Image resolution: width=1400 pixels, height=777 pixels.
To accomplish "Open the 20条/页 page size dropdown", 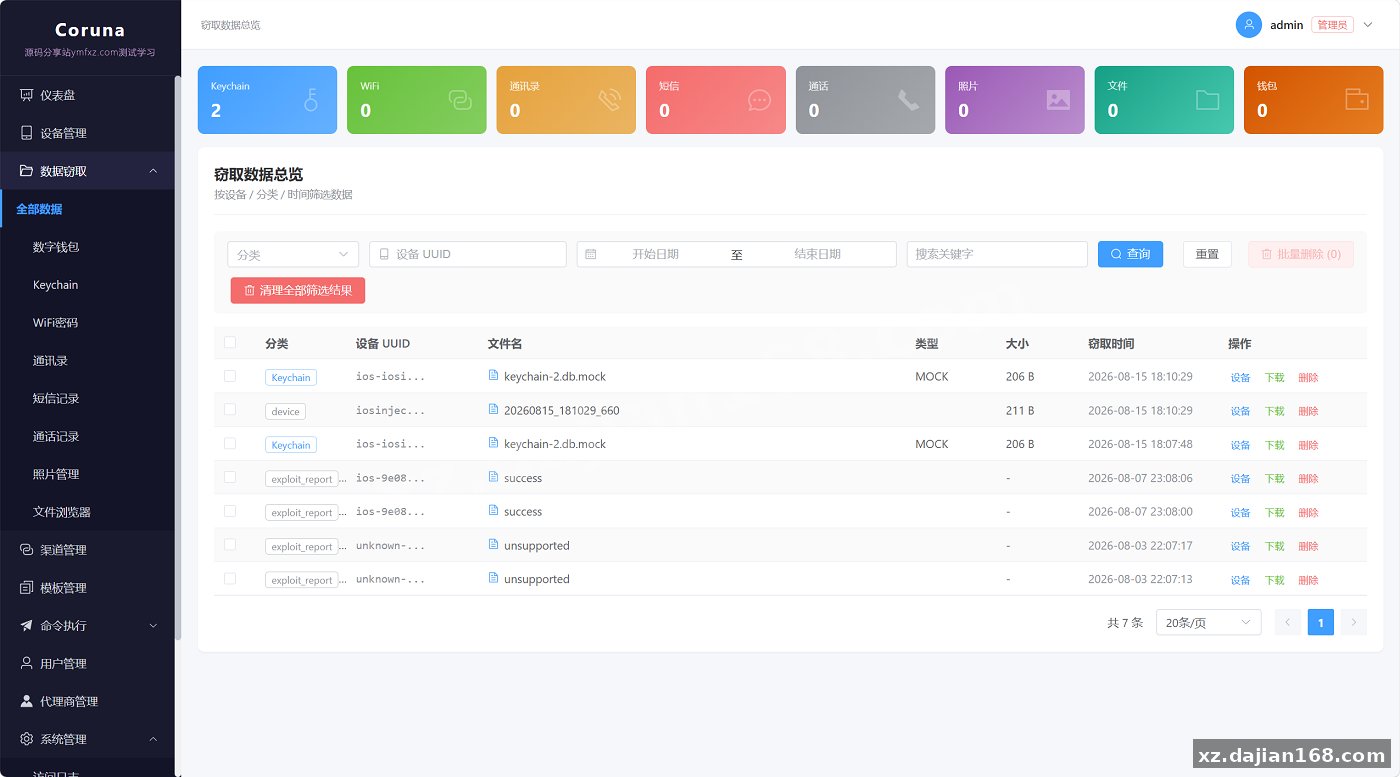I will pos(1208,622).
